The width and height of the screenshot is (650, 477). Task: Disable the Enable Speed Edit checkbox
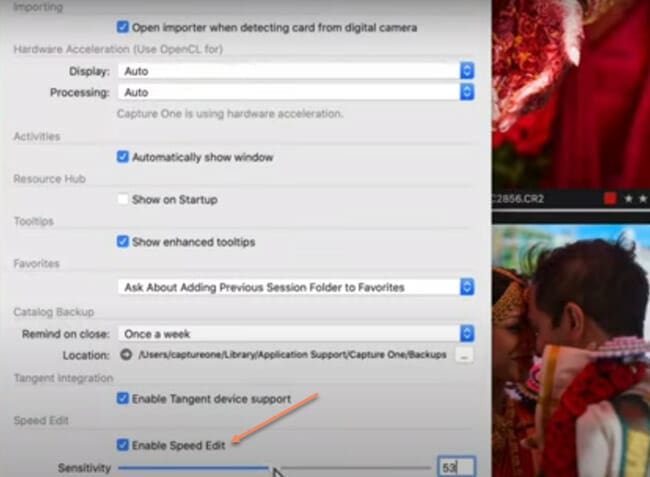pos(123,445)
